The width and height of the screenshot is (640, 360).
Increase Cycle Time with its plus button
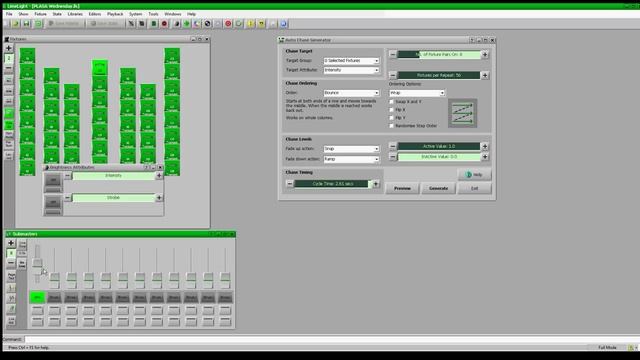pyautogui.click(x=376, y=184)
